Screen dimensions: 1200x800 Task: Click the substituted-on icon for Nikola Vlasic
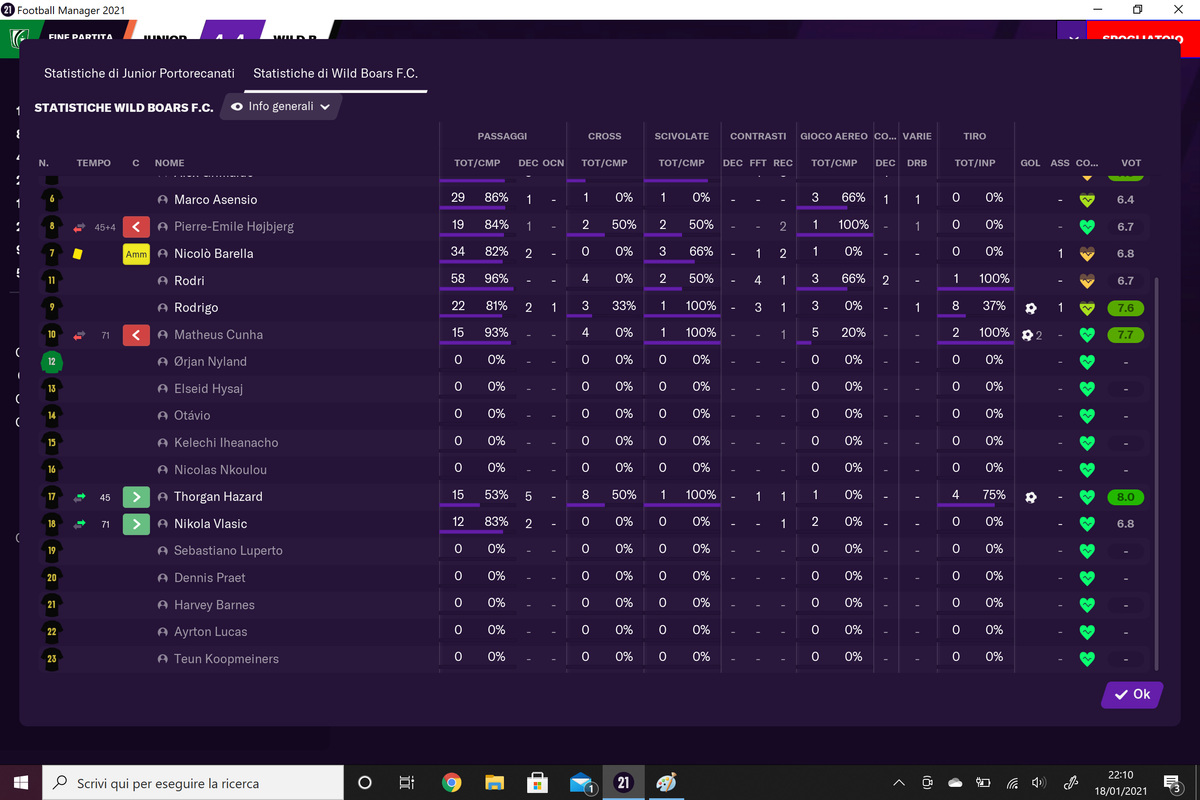(x=136, y=524)
